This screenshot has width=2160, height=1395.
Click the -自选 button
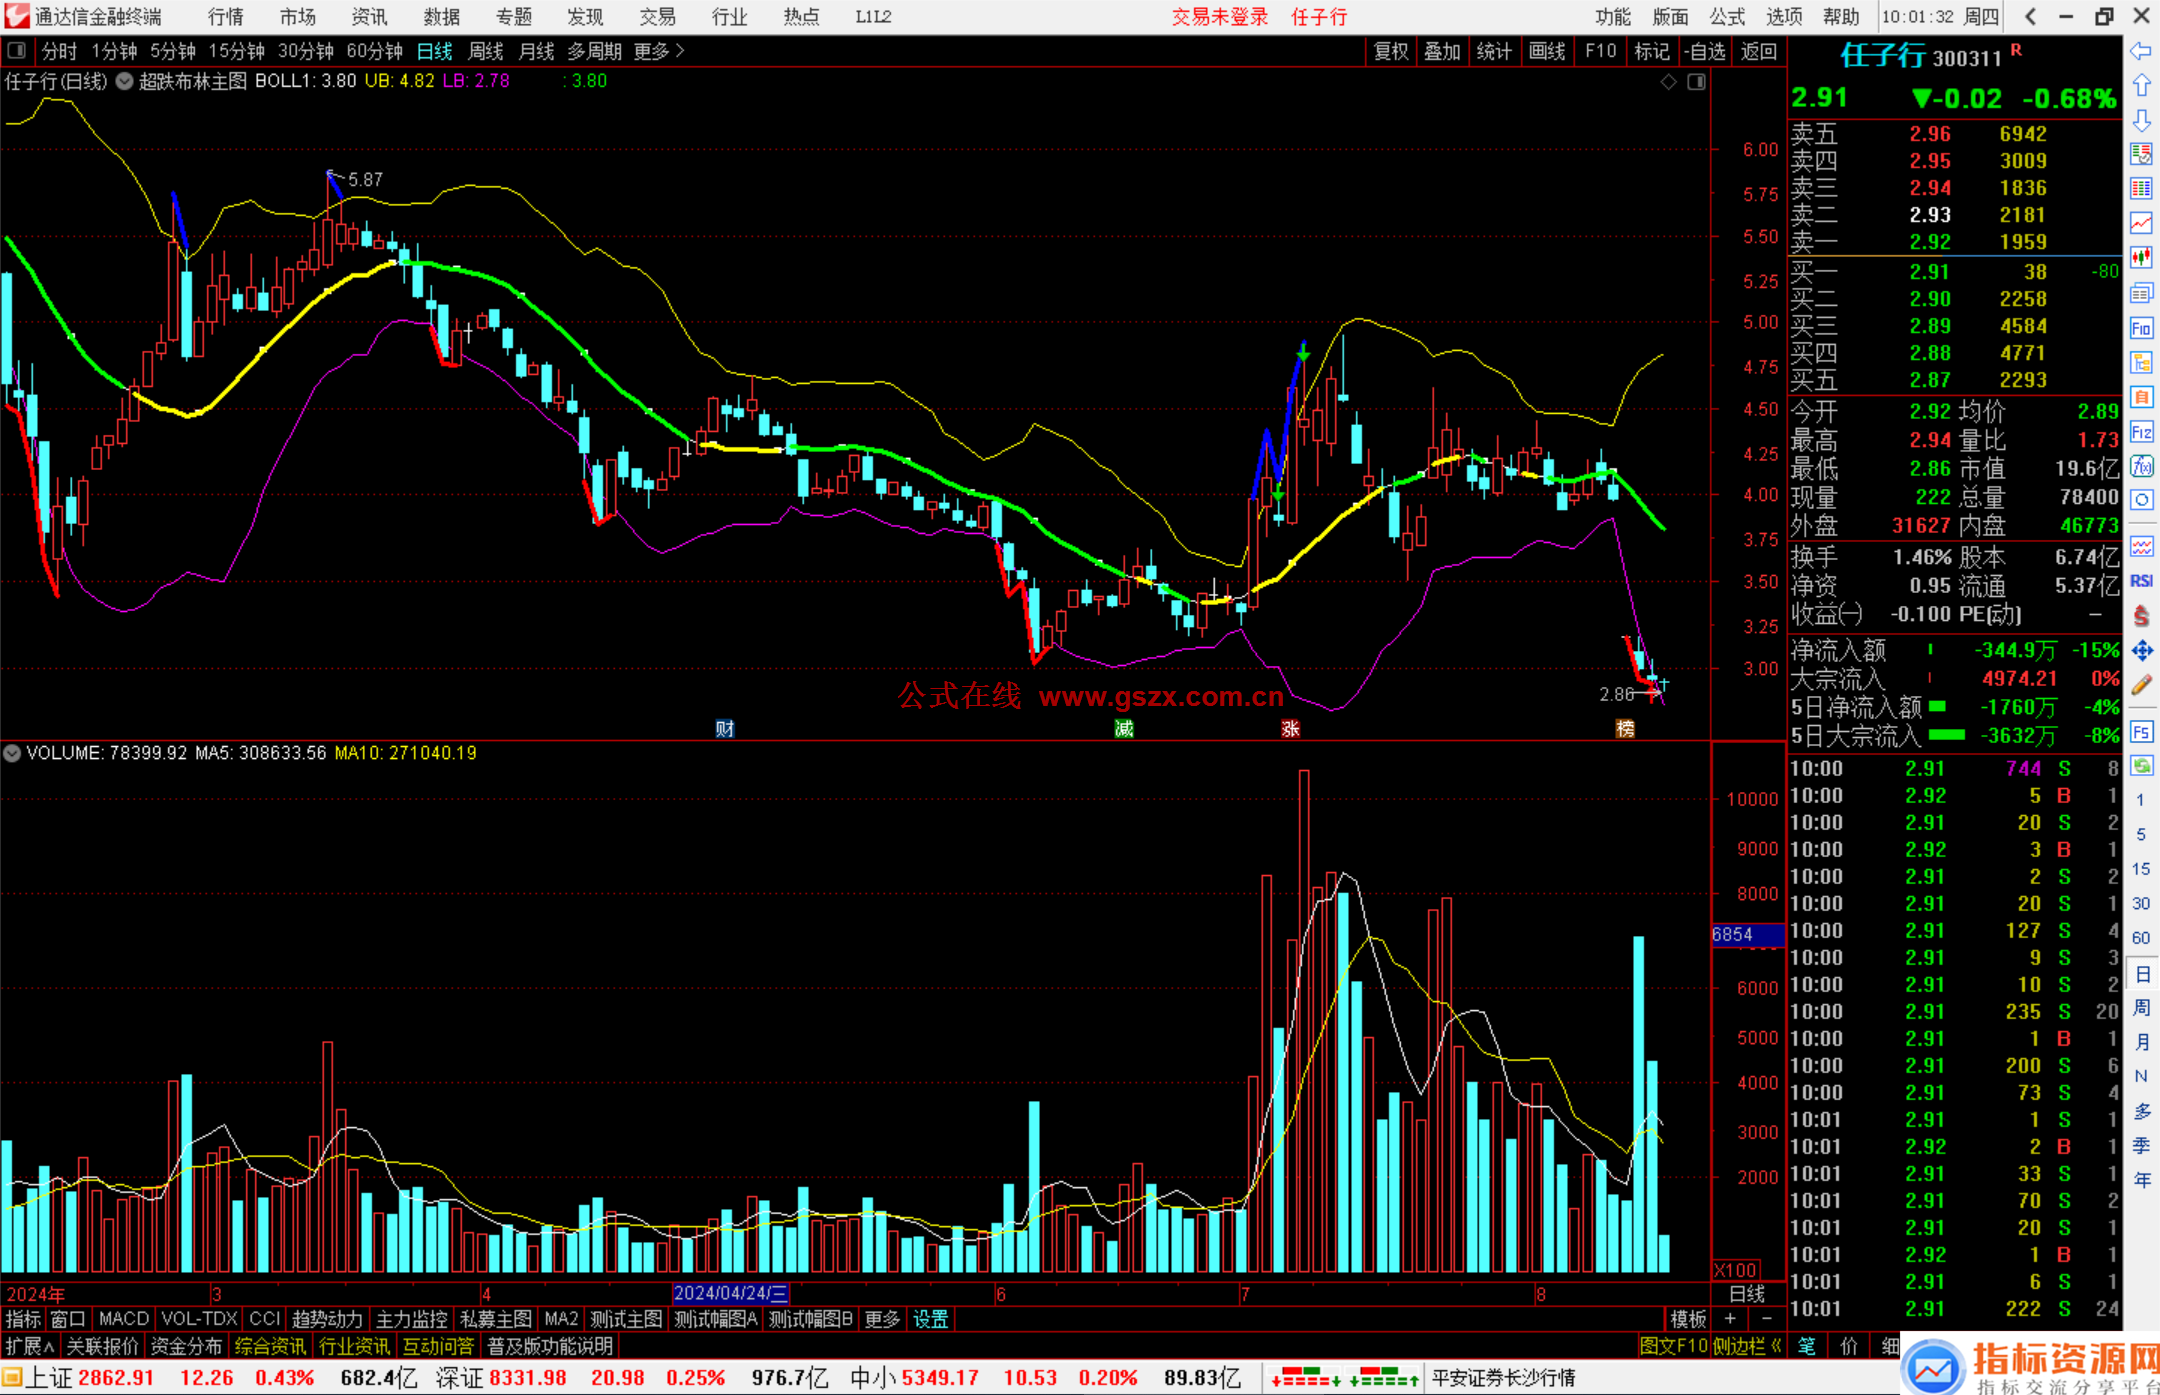pyautogui.click(x=1705, y=51)
